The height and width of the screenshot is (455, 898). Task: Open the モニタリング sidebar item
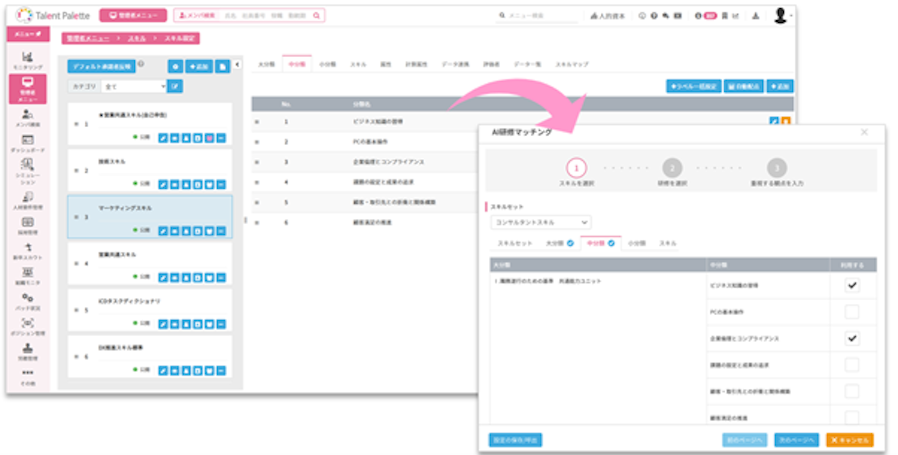27,60
